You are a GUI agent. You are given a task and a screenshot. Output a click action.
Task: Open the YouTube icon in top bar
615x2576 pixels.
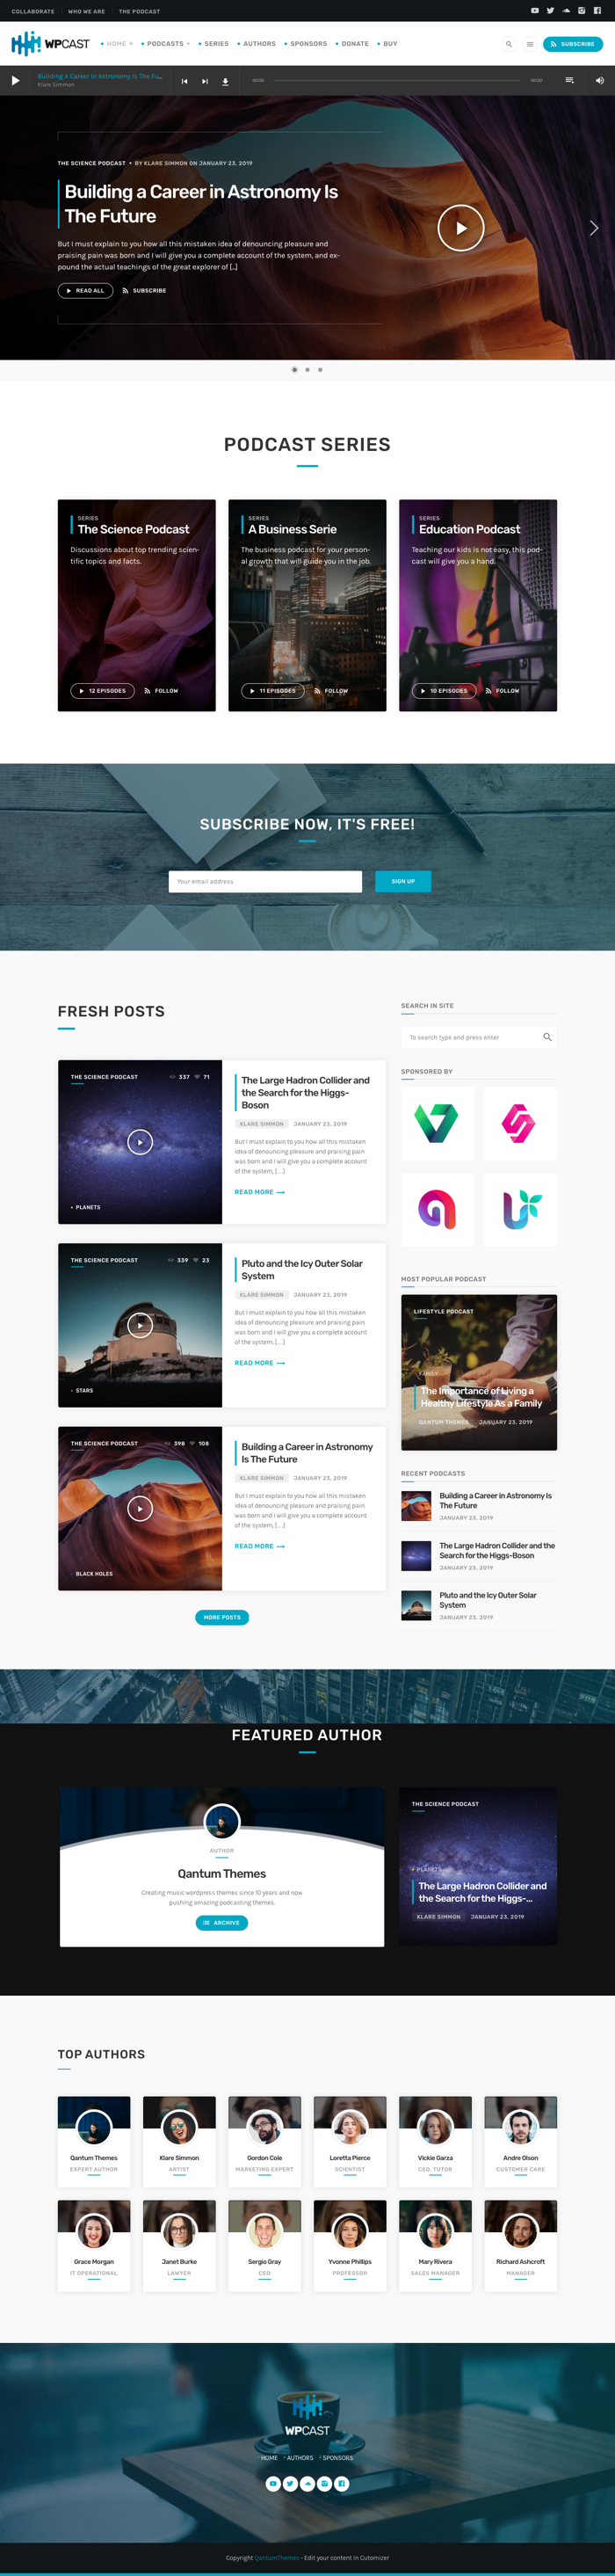click(x=535, y=11)
